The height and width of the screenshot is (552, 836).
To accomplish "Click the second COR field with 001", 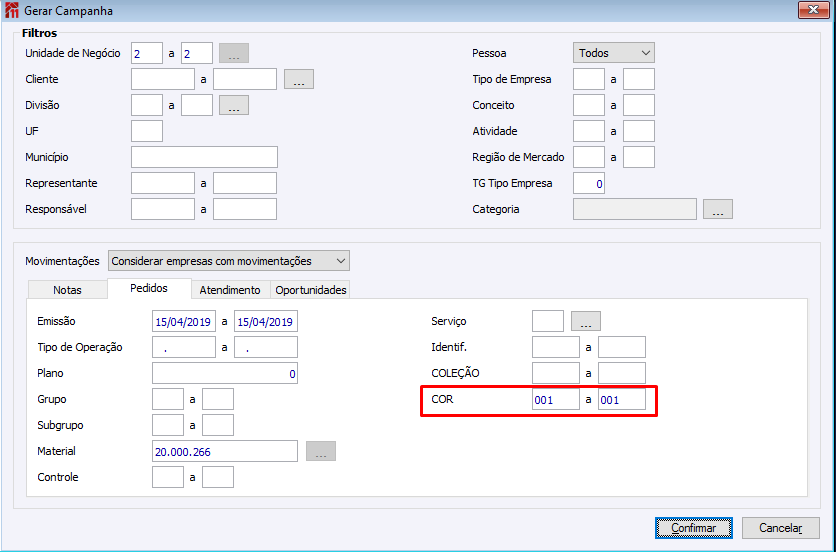I will click(622, 399).
